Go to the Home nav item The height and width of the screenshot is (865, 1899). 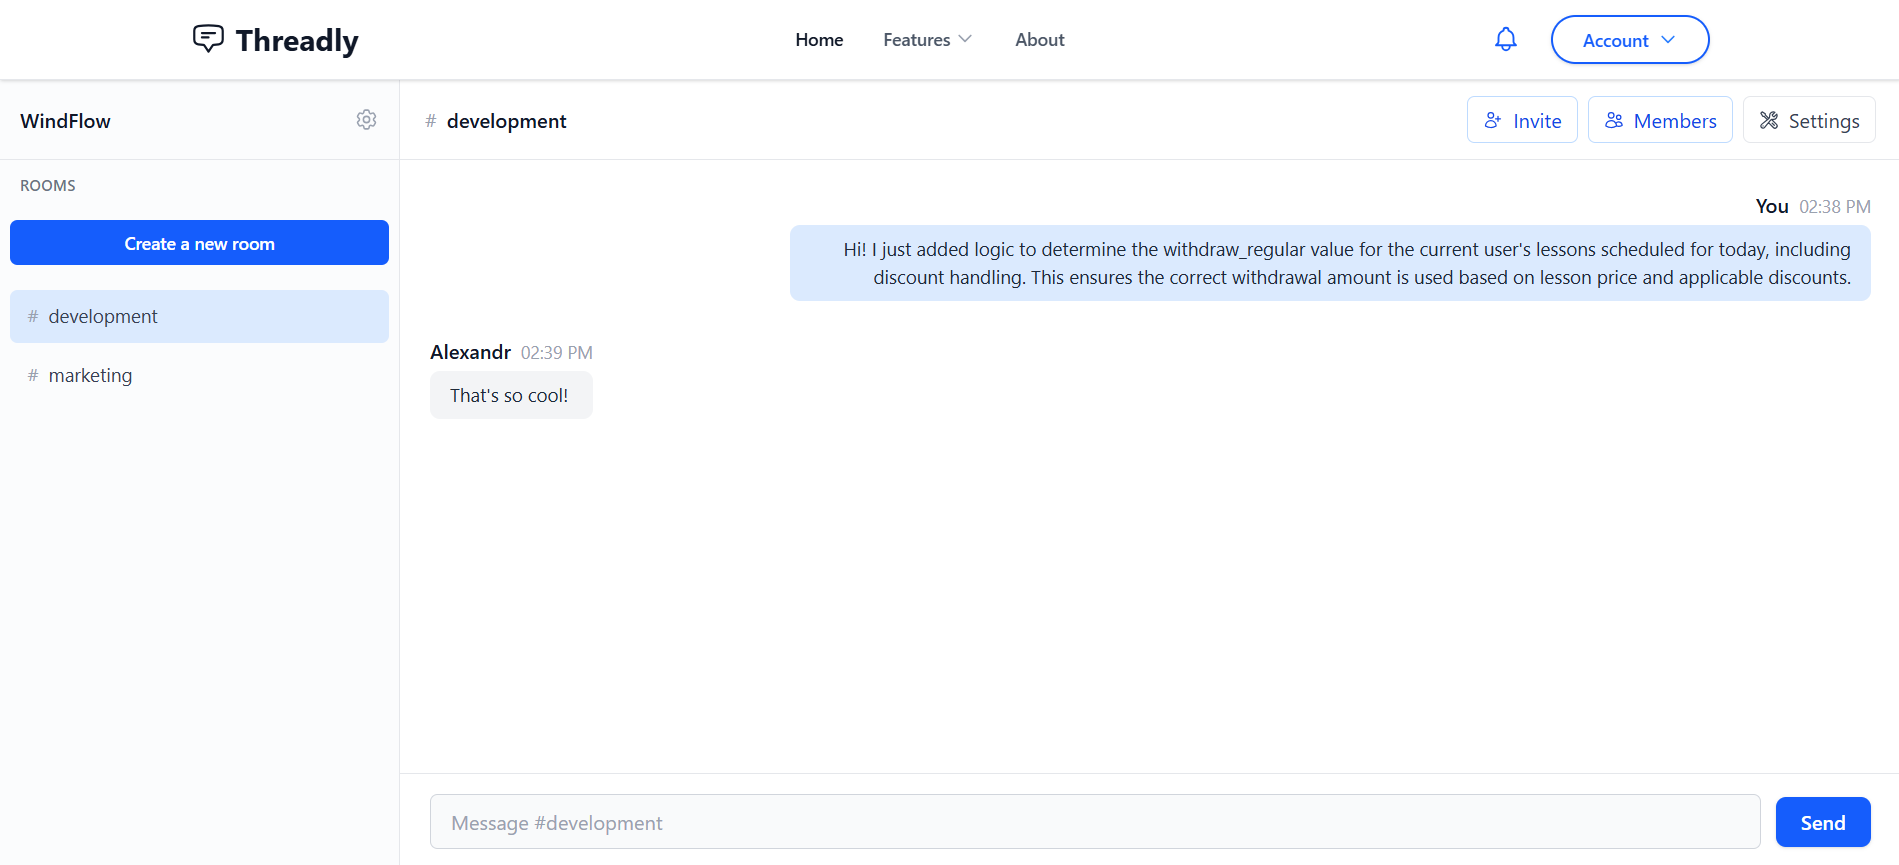tap(819, 40)
